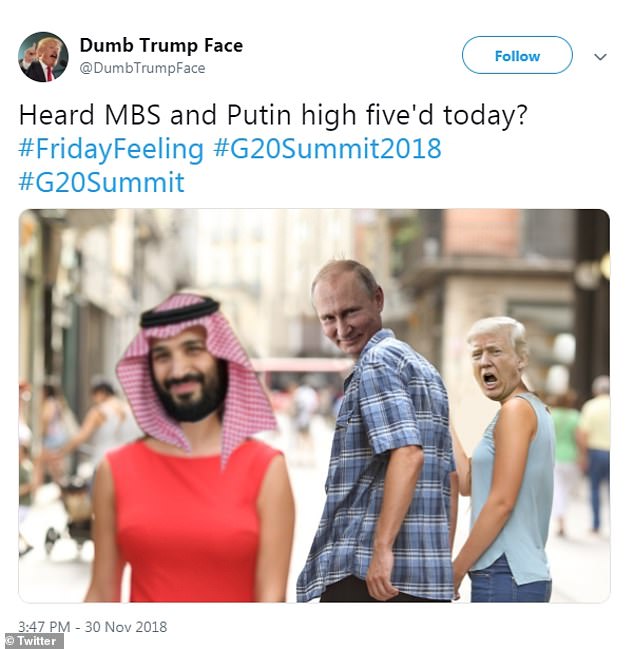Image resolution: width=634 pixels, height=649 pixels.
Task: Open the attached meme image
Action: [314, 406]
